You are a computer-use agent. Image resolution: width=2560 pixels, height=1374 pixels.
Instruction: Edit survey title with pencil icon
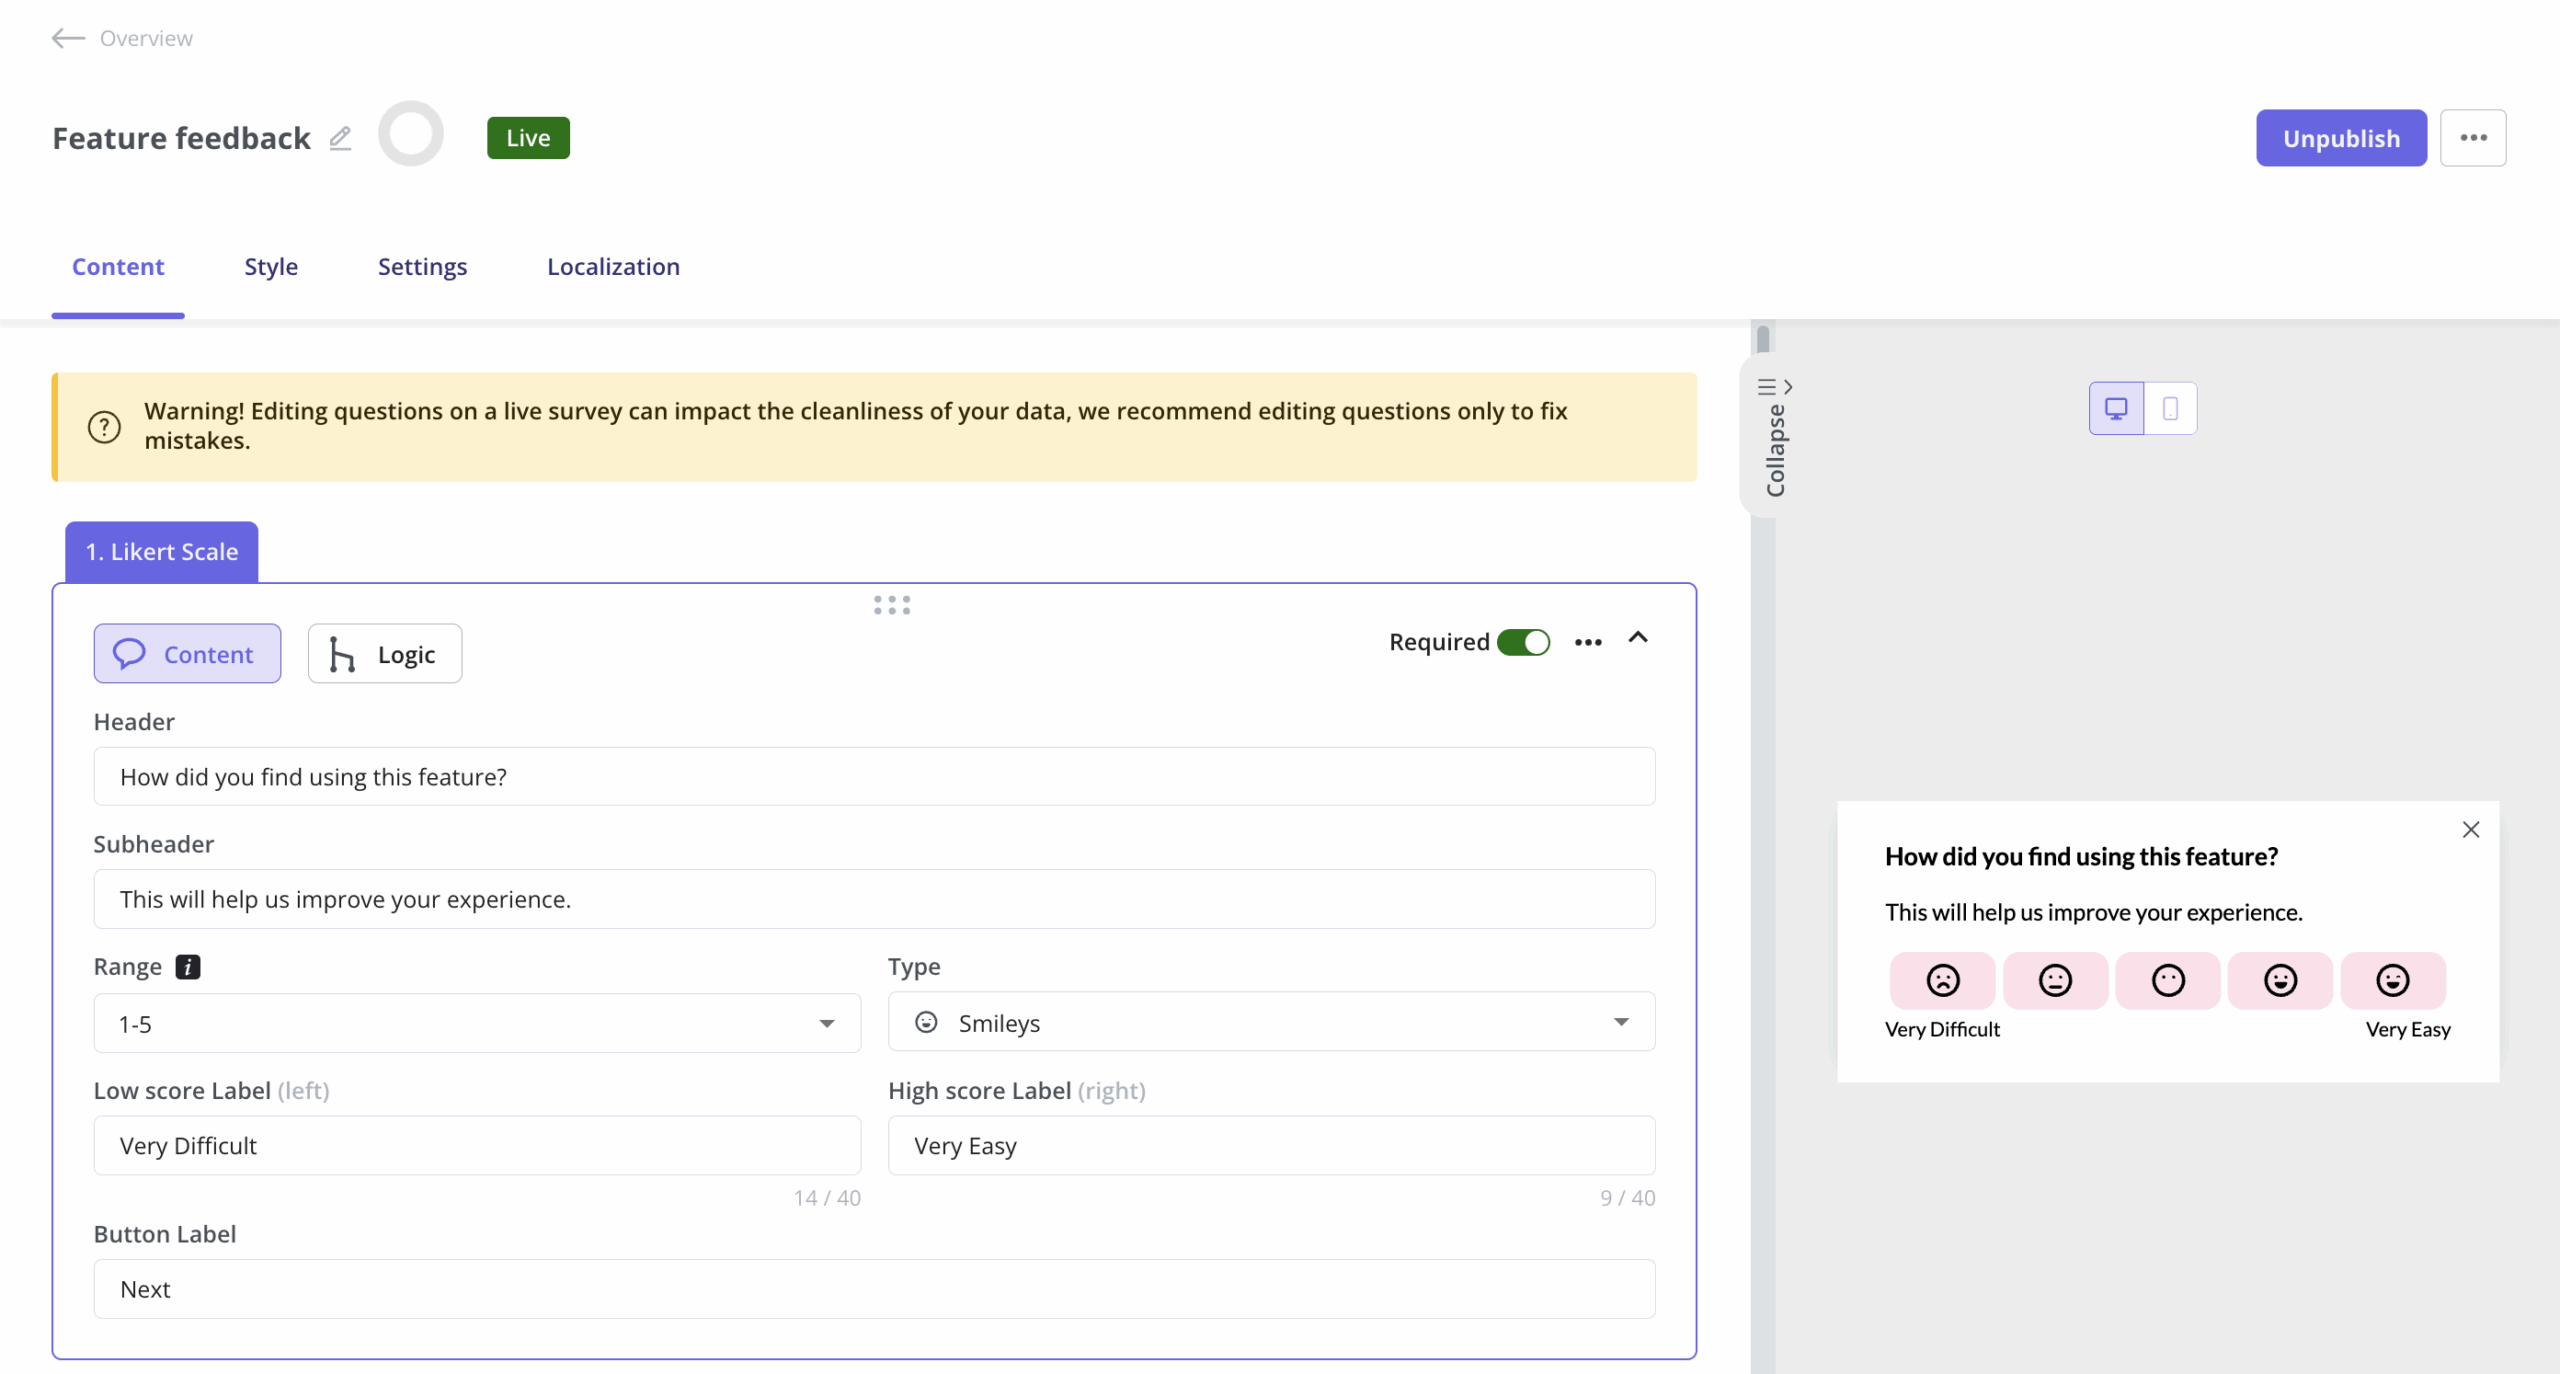point(340,138)
